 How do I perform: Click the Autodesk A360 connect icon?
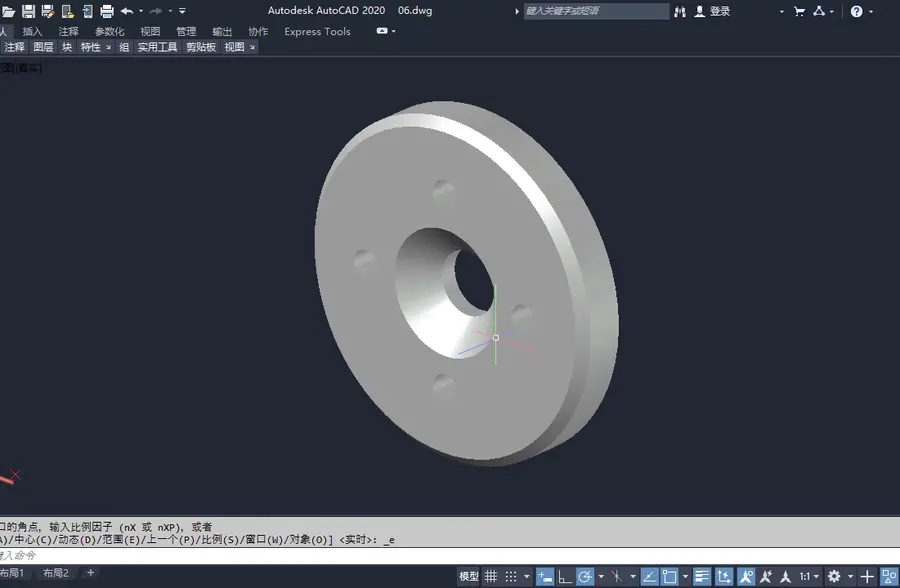819,11
